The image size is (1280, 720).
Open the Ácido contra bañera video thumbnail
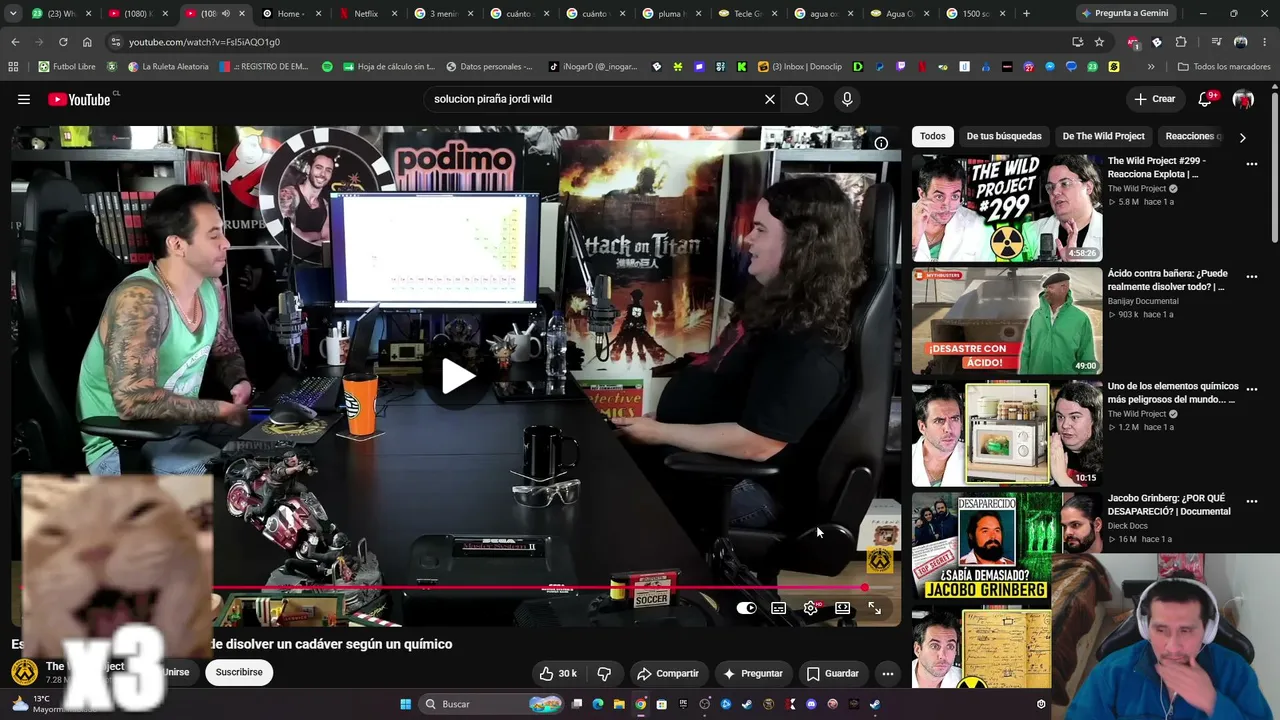click(x=1007, y=320)
